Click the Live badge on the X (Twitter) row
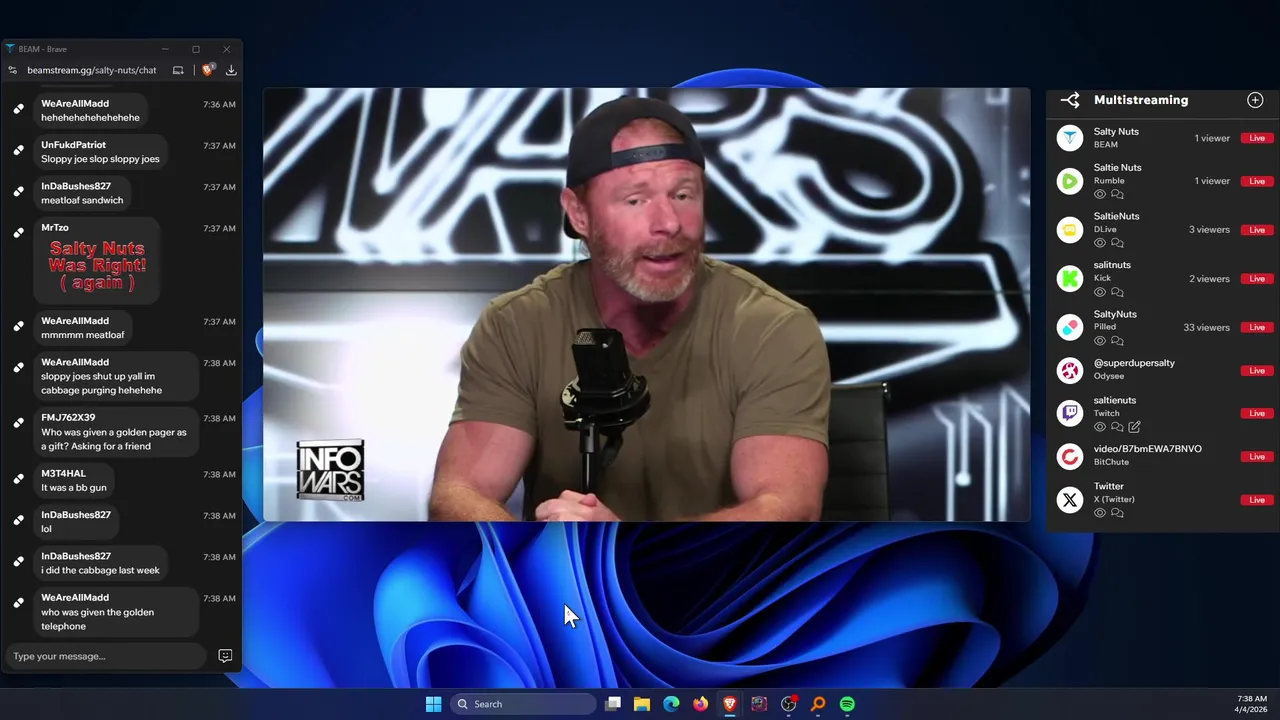The image size is (1280, 720). (x=1257, y=499)
